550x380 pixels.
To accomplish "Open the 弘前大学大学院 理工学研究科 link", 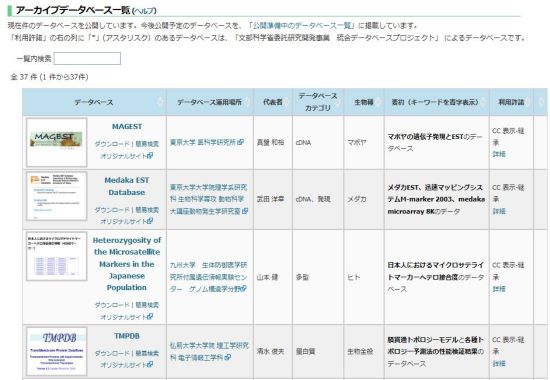I will click(209, 351).
